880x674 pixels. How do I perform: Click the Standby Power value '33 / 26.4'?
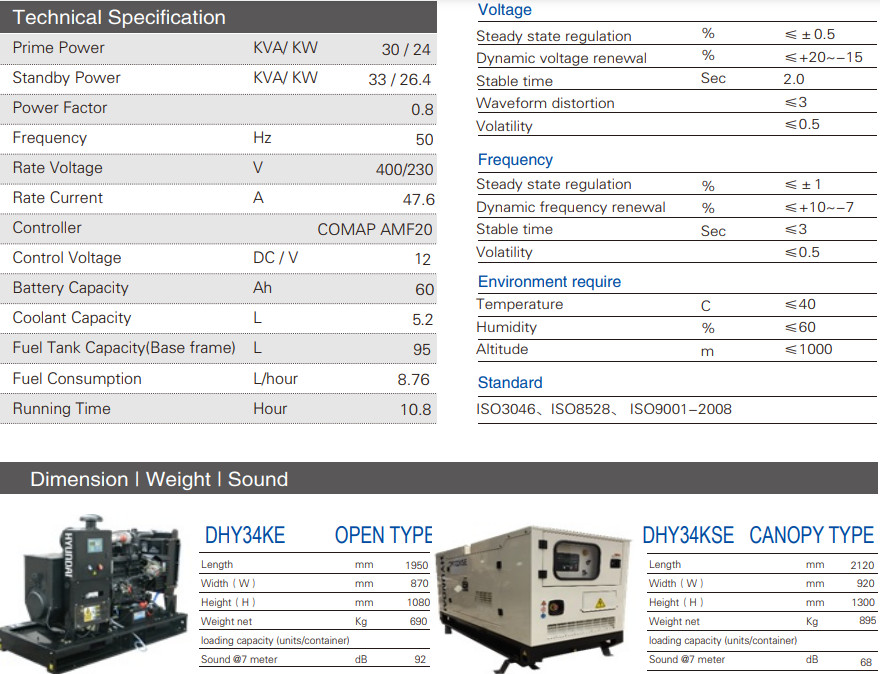[x=400, y=79]
